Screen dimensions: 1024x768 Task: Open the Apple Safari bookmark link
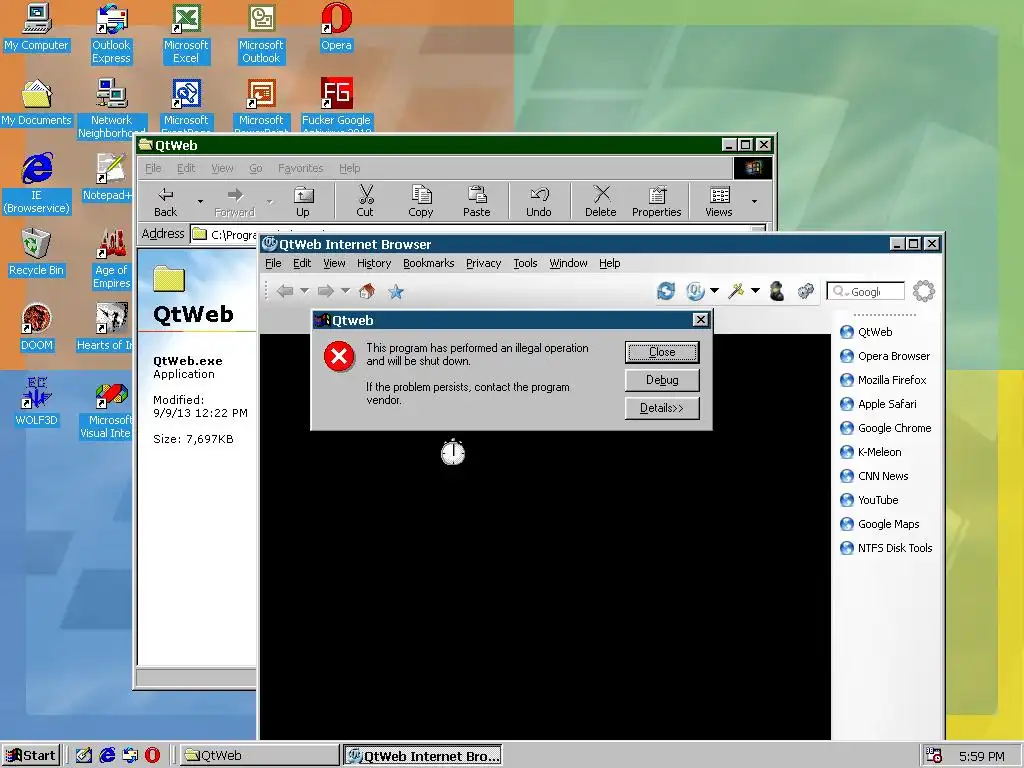[878, 404]
